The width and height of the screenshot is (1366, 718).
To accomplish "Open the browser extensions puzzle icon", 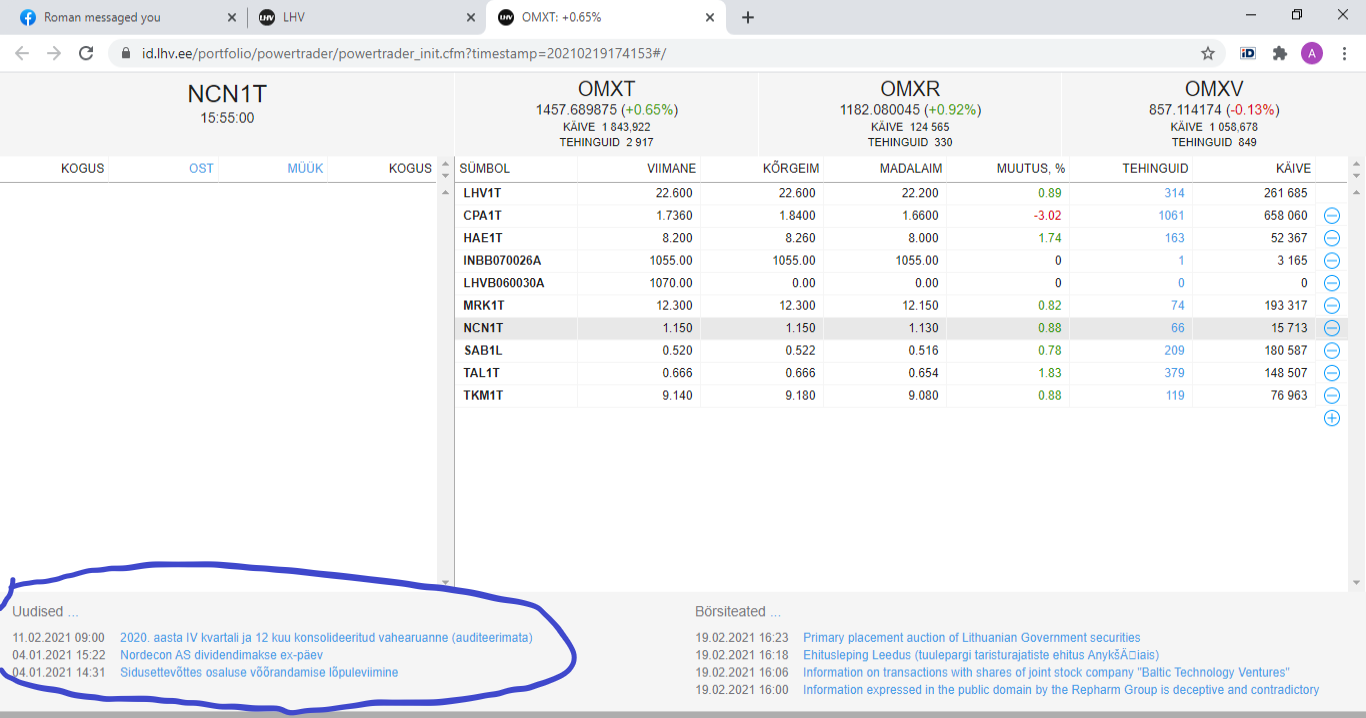I will pyautogui.click(x=1279, y=54).
